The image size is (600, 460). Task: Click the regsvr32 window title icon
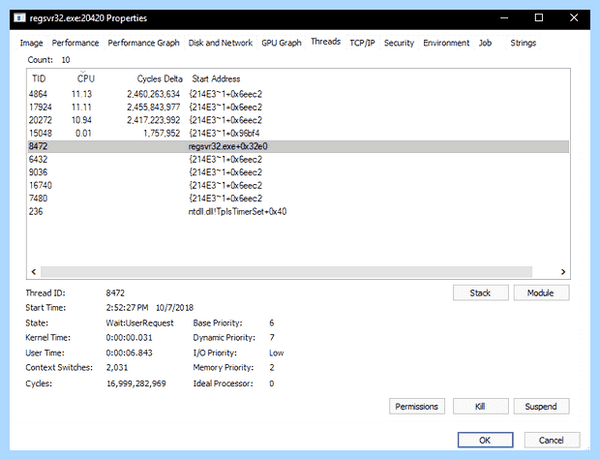20,18
